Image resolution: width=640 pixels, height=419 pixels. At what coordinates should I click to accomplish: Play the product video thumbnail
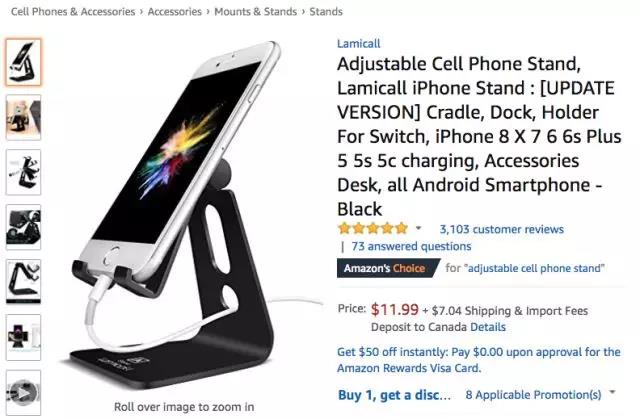click(x=23, y=393)
